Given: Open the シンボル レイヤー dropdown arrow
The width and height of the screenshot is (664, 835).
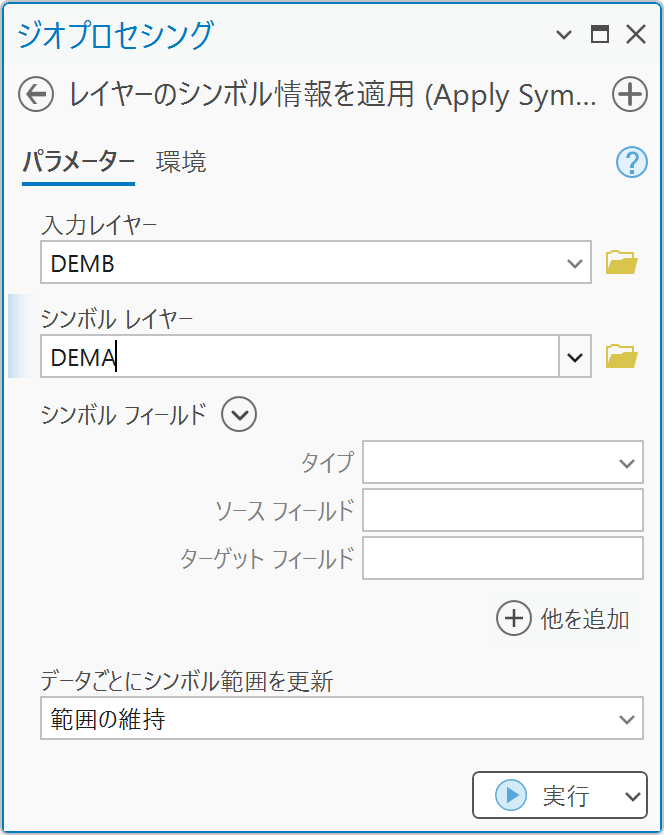Looking at the screenshot, I should click(x=575, y=356).
